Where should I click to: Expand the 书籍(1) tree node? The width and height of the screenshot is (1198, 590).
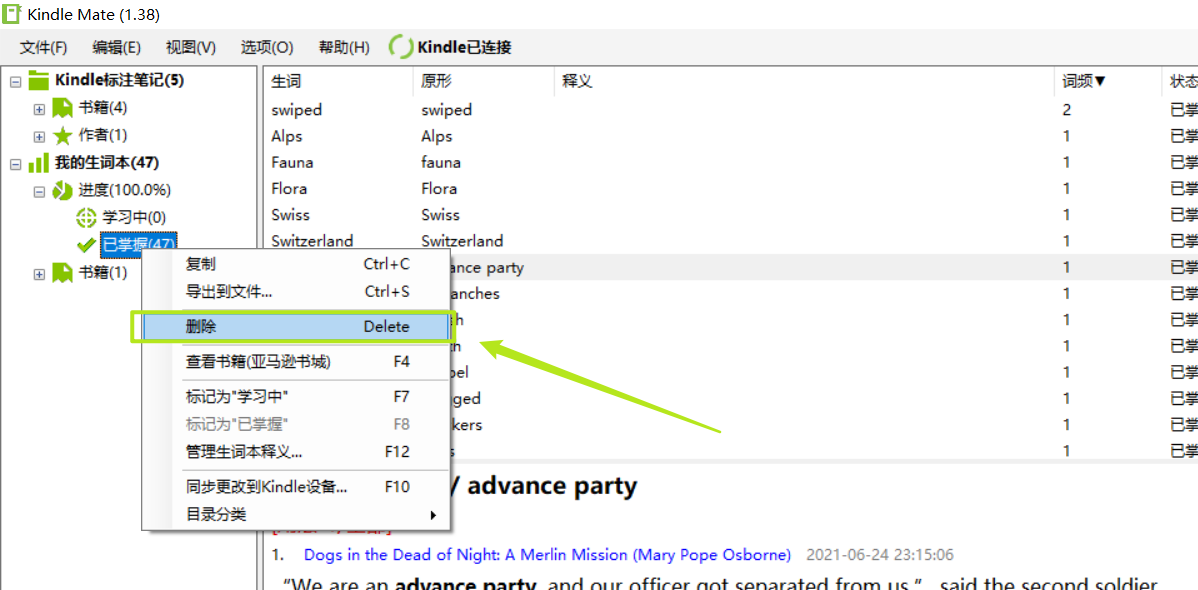pyautogui.click(x=40, y=274)
